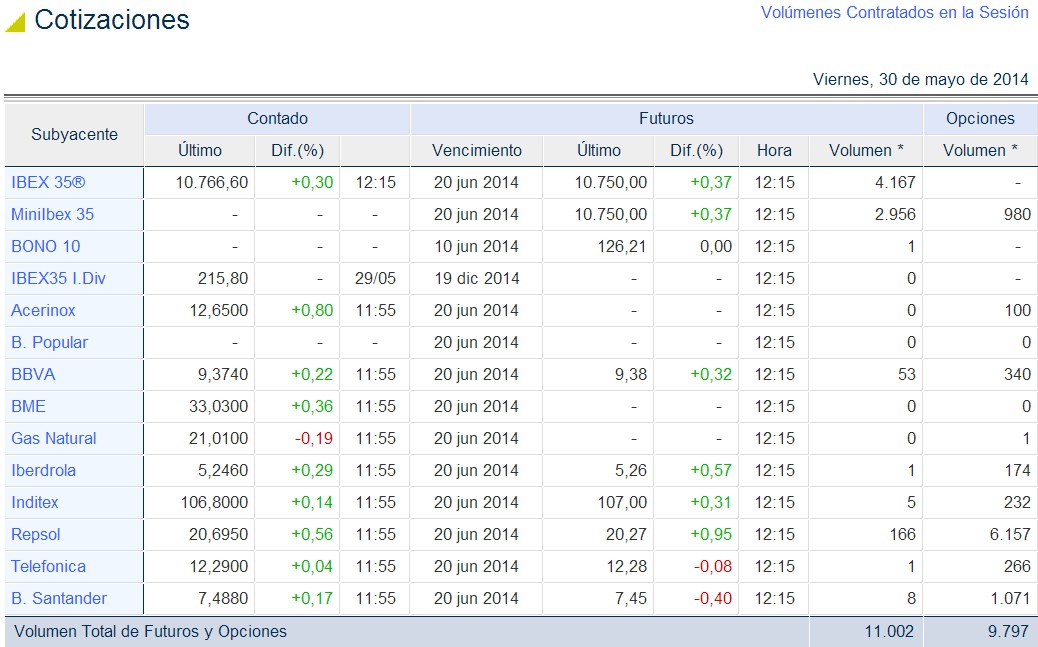Click IBEX35 I.Div spot value 215,80

point(223,278)
